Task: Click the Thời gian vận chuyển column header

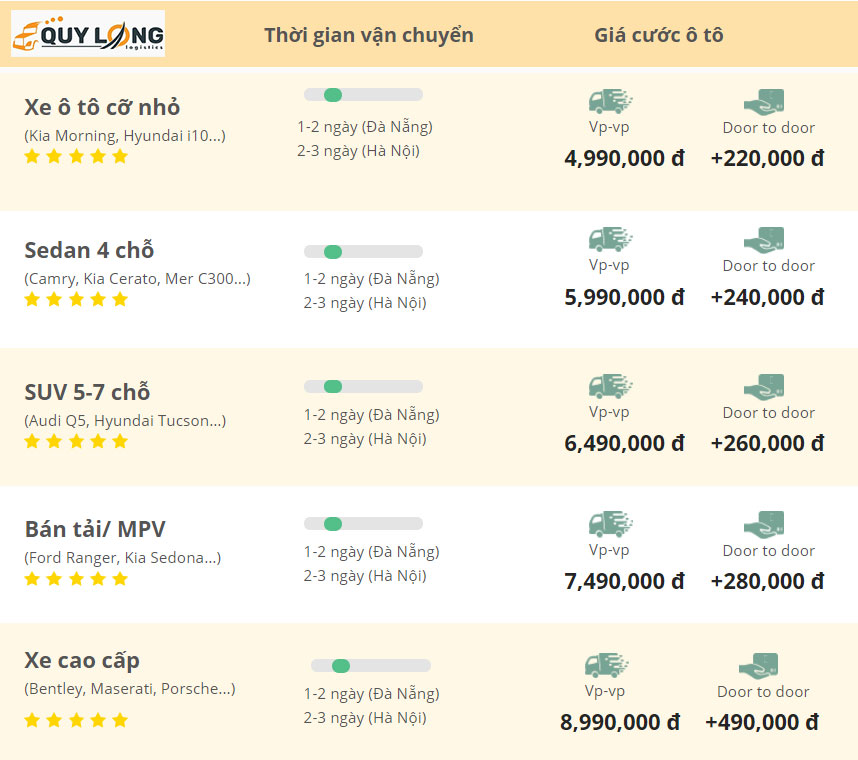Action: pyautogui.click(x=369, y=35)
